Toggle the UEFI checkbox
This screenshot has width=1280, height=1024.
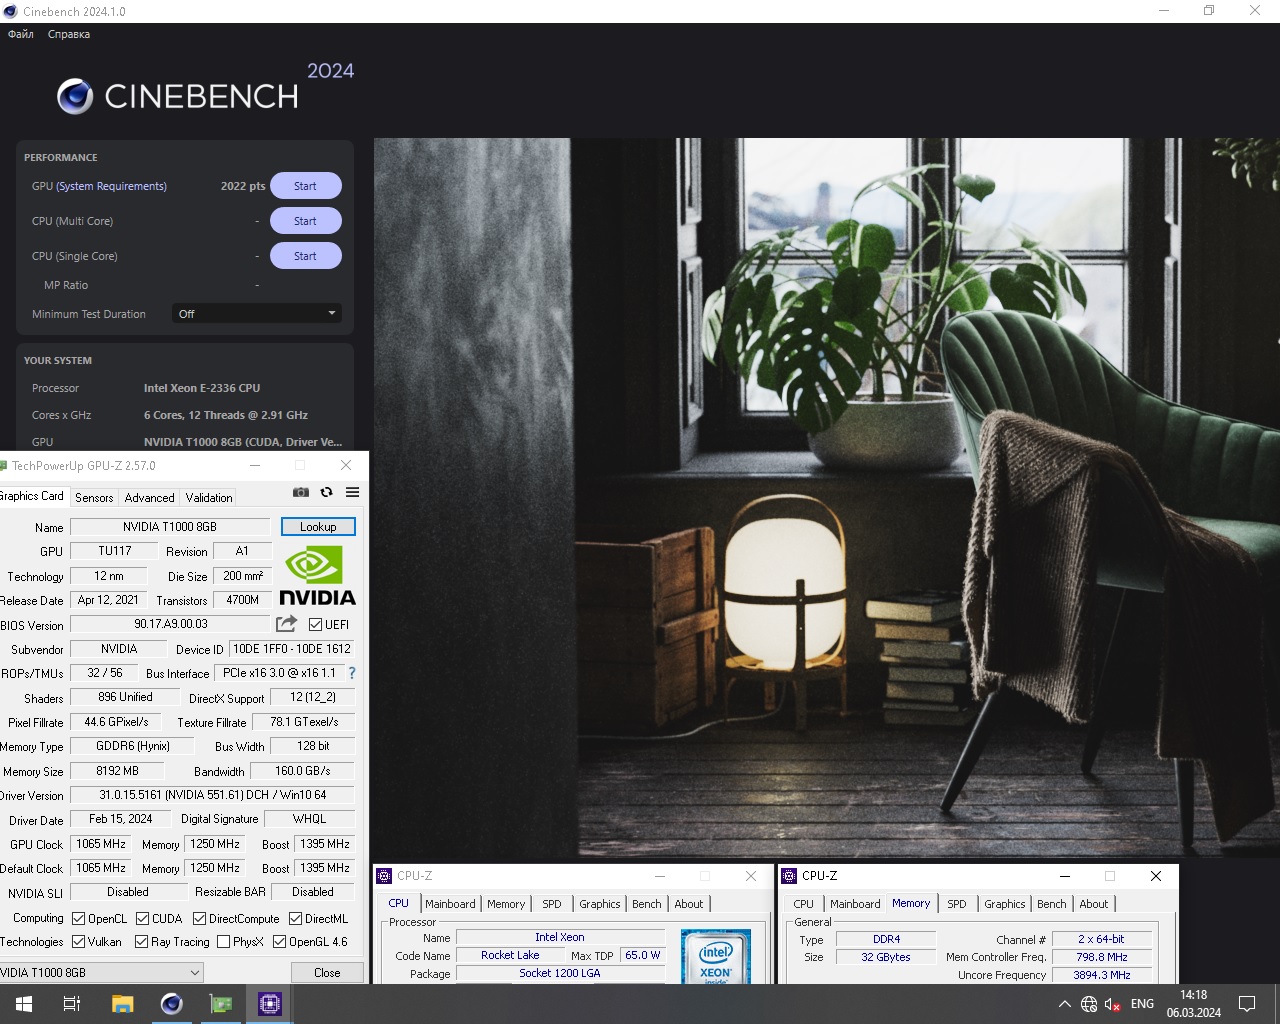(x=315, y=625)
